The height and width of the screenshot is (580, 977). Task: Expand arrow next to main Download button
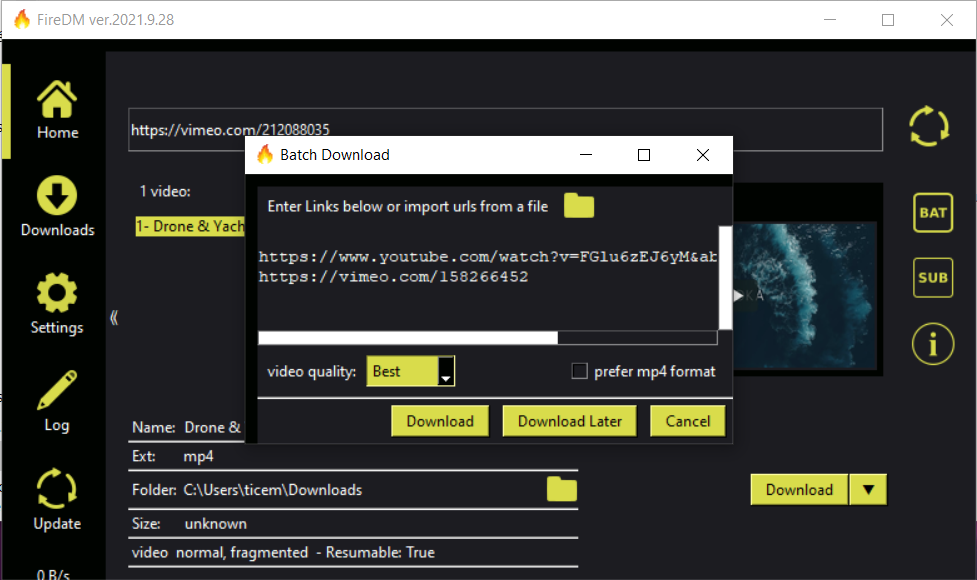coord(868,490)
